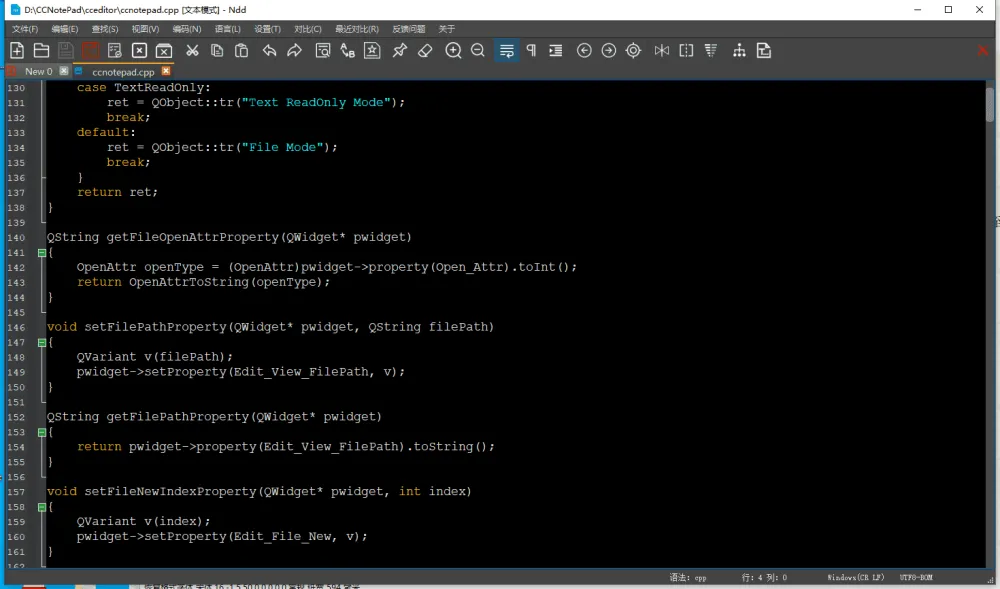Click the red X button on toolbar right
This screenshot has height=589, width=1000.
pyautogui.click(x=983, y=50)
